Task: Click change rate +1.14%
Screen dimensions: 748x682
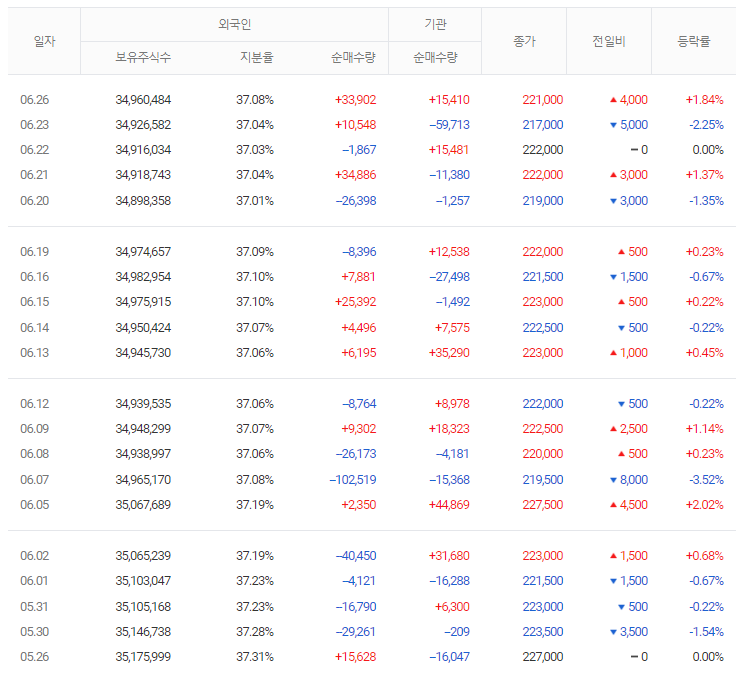Action: coord(705,429)
